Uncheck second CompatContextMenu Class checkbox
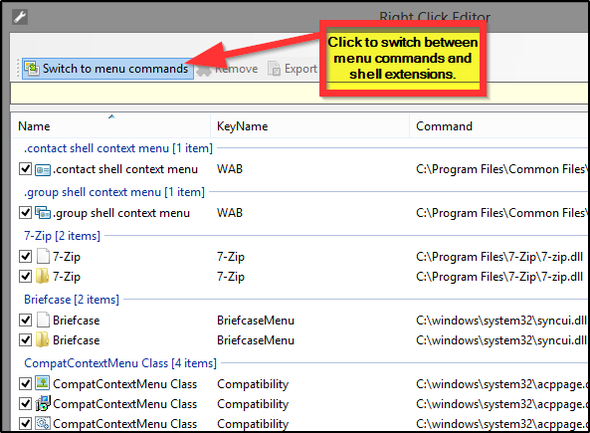590x433 pixels. tap(25, 404)
